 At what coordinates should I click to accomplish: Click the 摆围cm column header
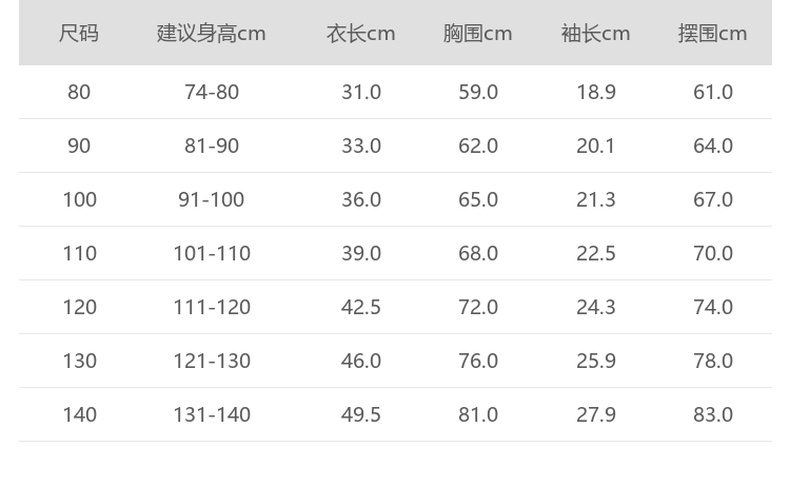click(x=713, y=33)
